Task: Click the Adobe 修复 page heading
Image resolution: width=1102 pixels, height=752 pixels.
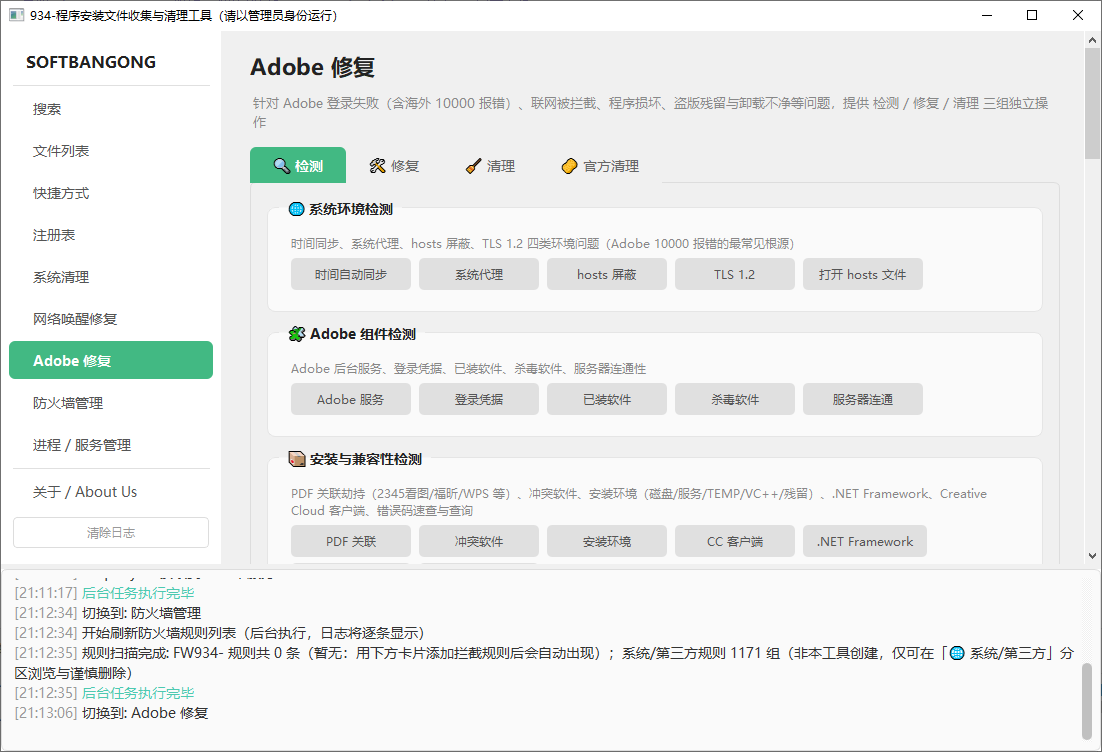Action: (313, 67)
